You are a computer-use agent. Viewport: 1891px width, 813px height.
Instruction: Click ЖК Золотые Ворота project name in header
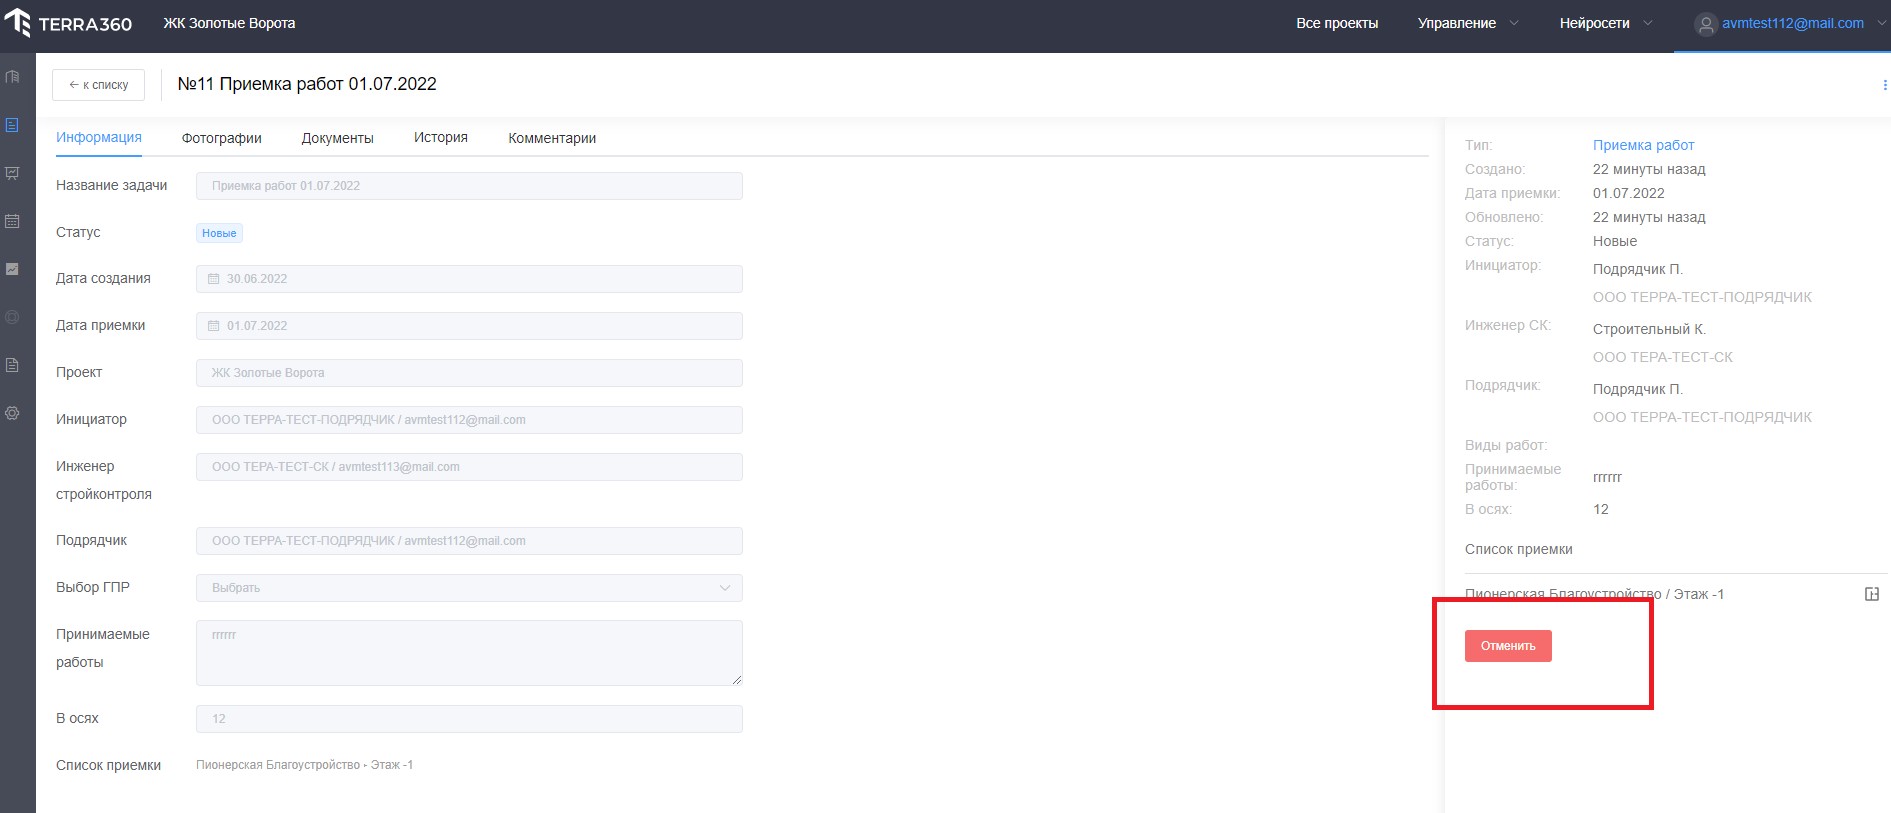tap(229, 23)
